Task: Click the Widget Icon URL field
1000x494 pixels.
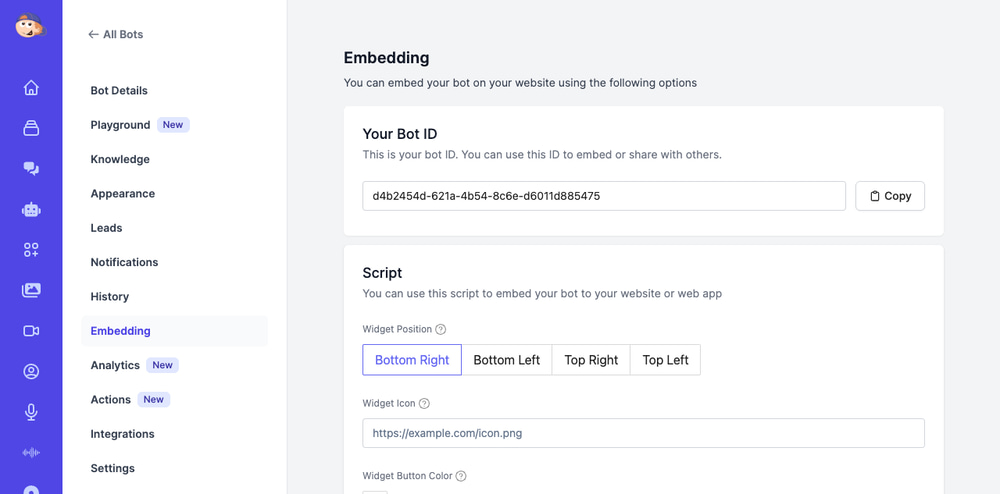Action: click(x=643, y=433)
